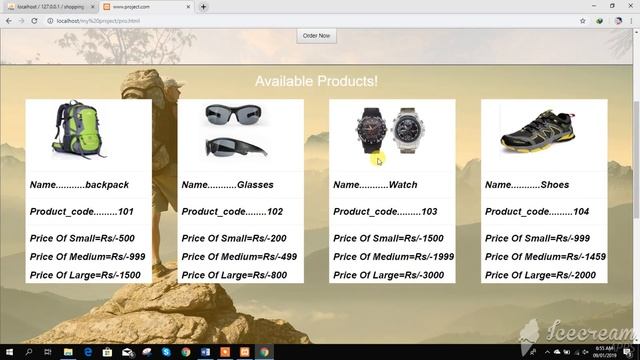Open volume control in system tray

tap(586, 352)
